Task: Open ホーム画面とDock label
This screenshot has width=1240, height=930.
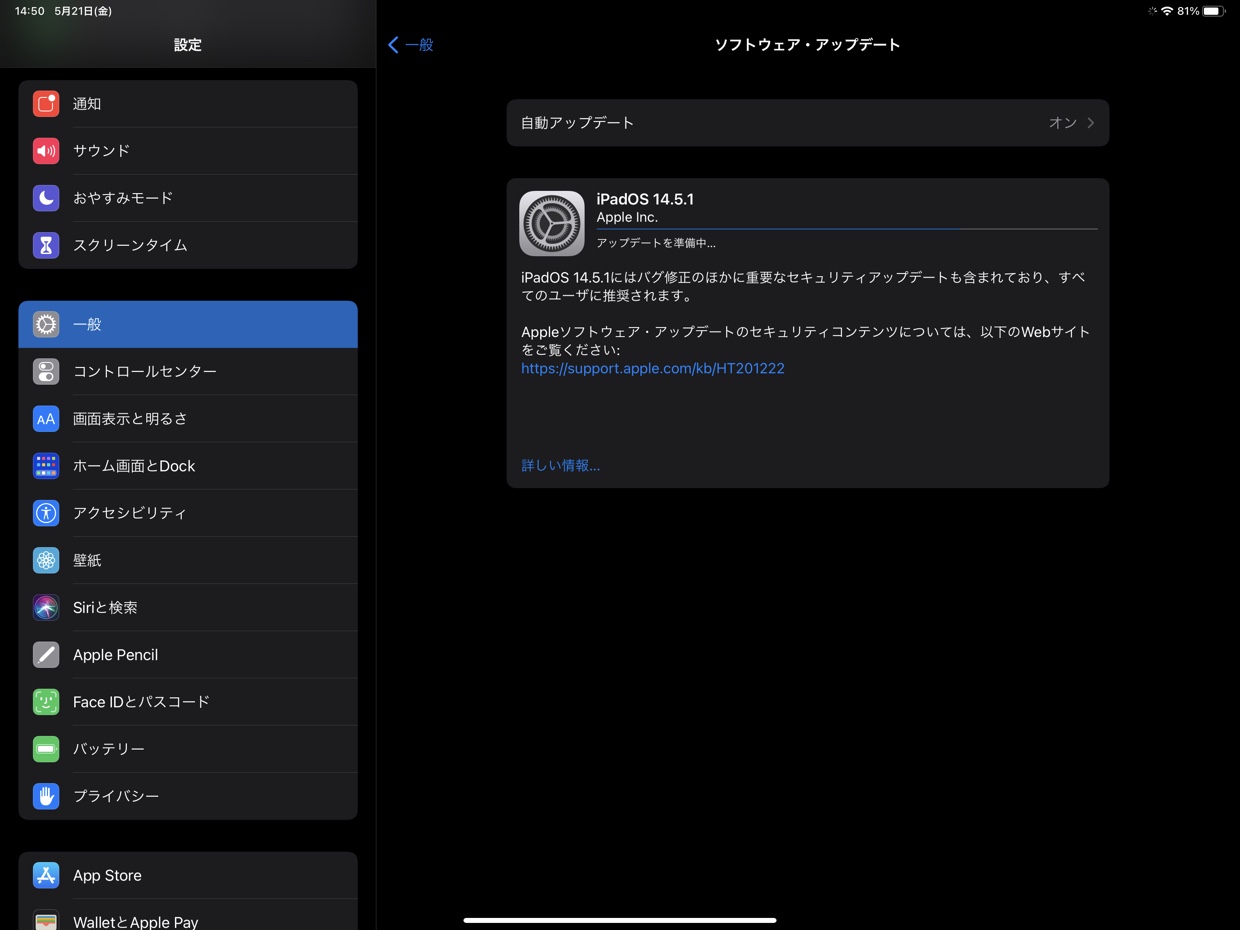Action: point(134,466)
